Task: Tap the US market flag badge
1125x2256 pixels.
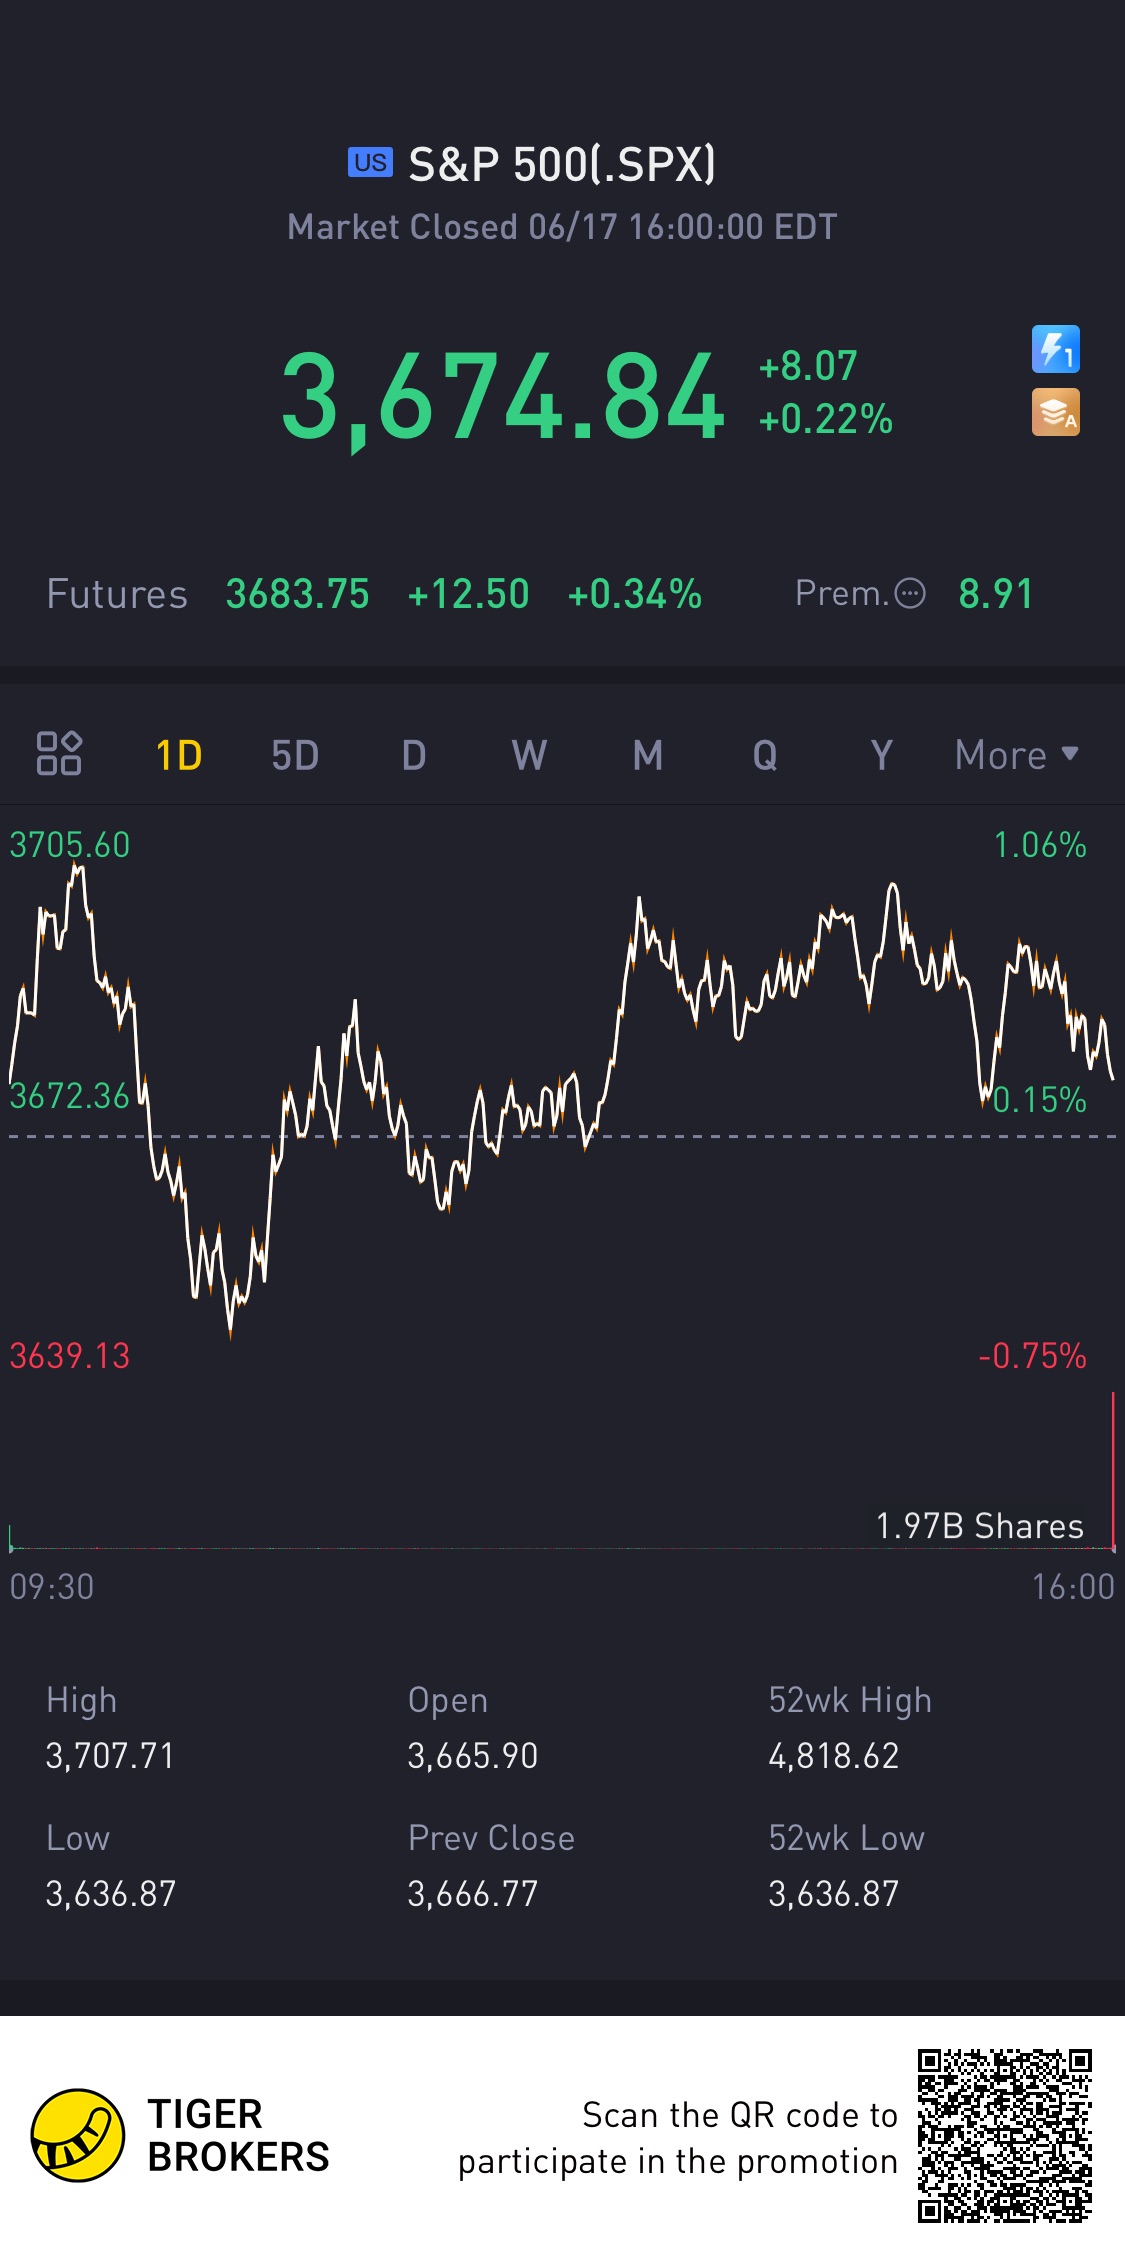Action: (x=370, y=162)
